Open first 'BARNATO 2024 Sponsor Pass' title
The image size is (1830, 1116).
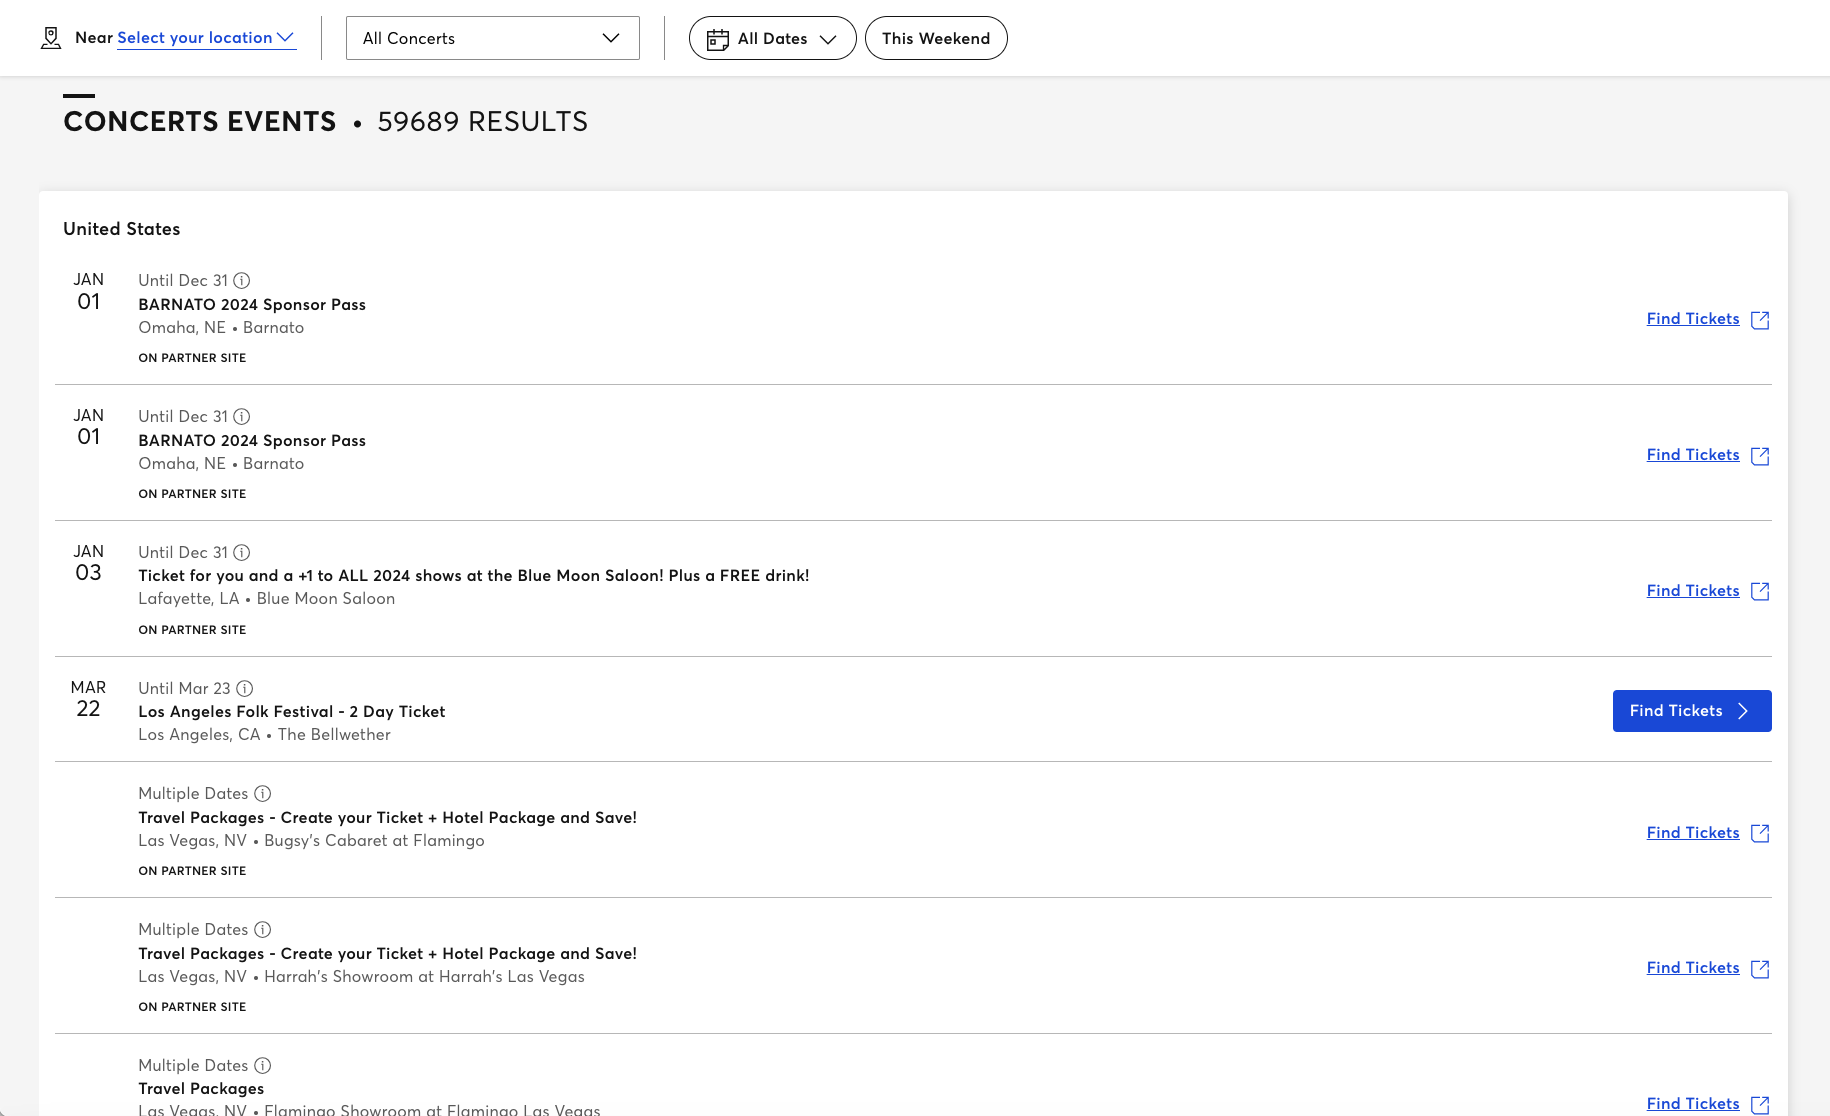pyautogui.click(x=252, y=305)
